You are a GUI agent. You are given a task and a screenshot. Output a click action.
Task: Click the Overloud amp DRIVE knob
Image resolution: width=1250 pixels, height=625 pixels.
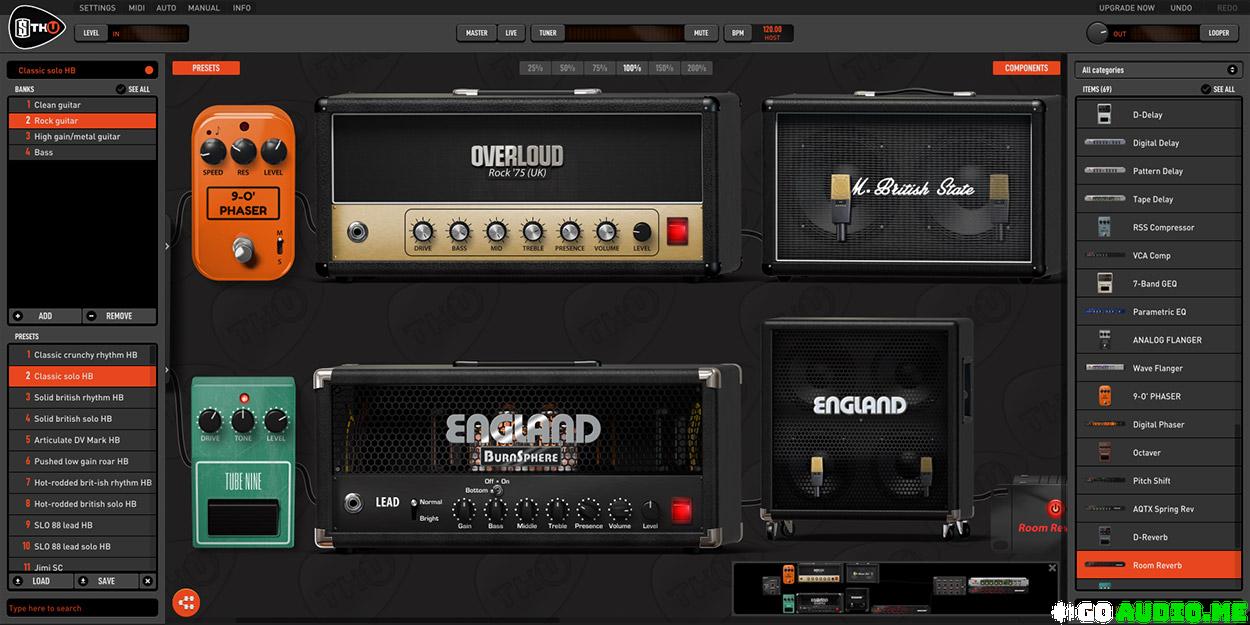pyautogui.click(x=423, y=230)
